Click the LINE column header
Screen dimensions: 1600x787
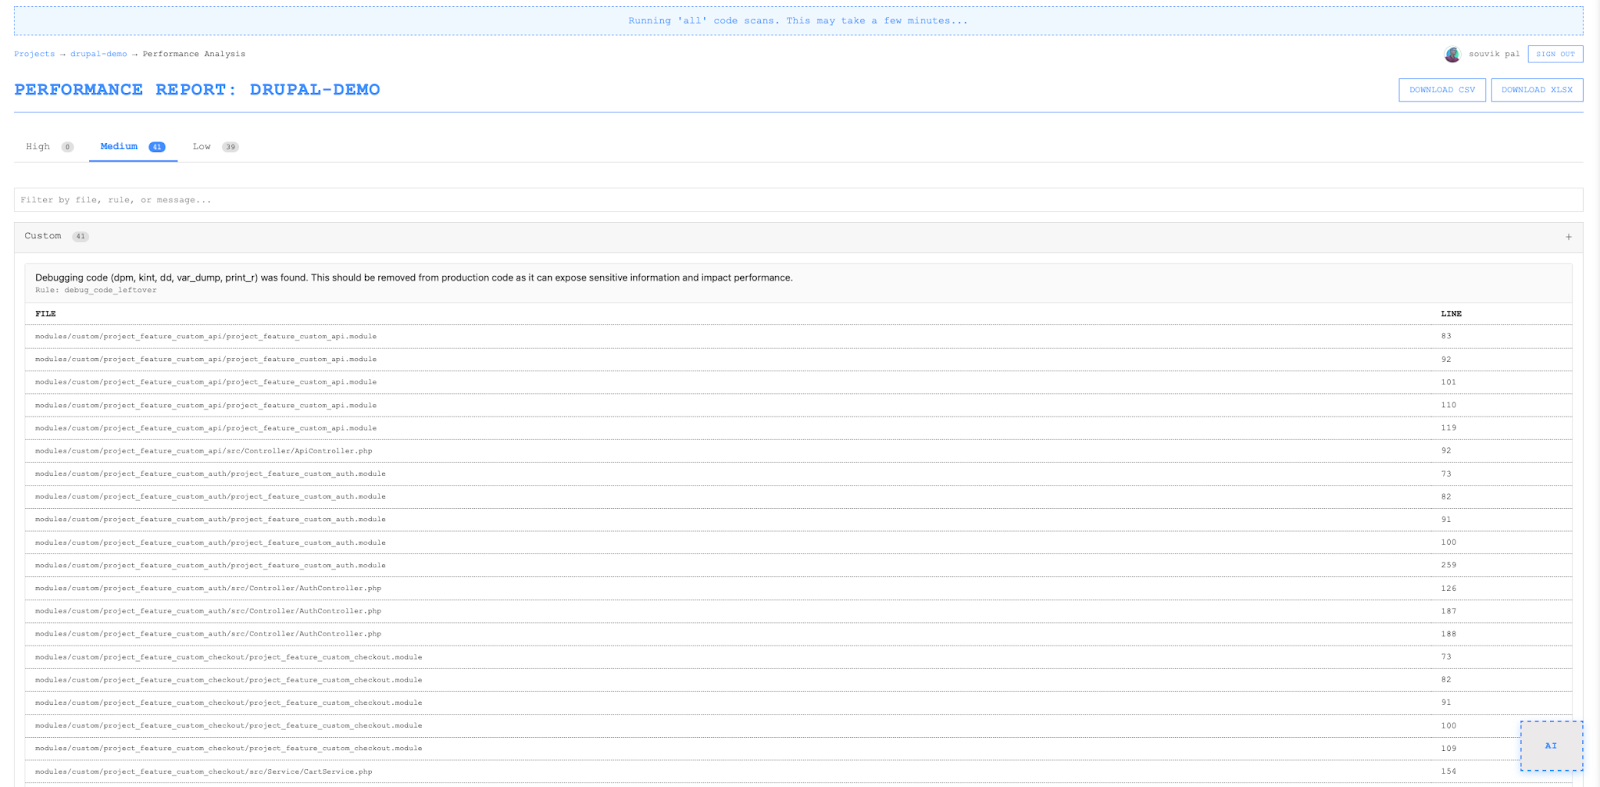pyautogui.click(x=1451, y=314)
